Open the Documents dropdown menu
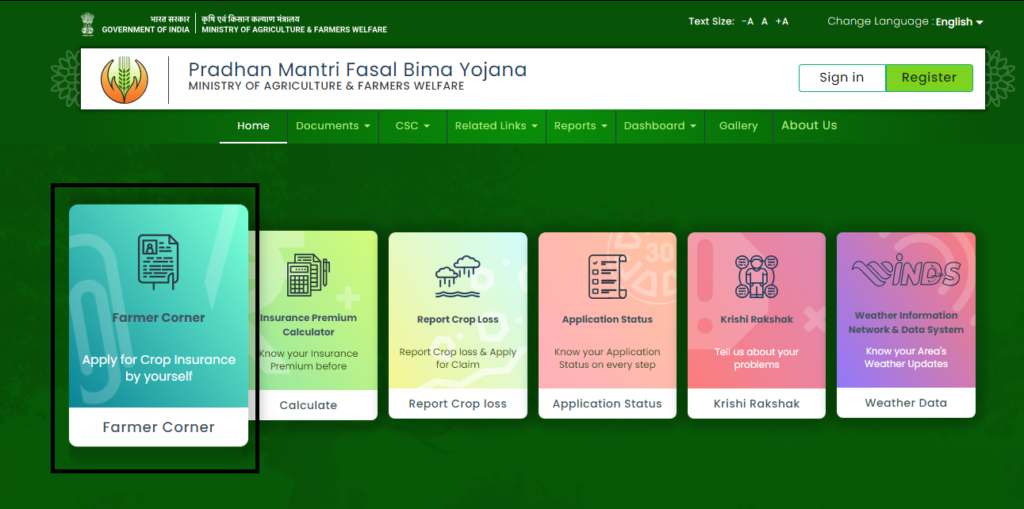 [333, 125]
